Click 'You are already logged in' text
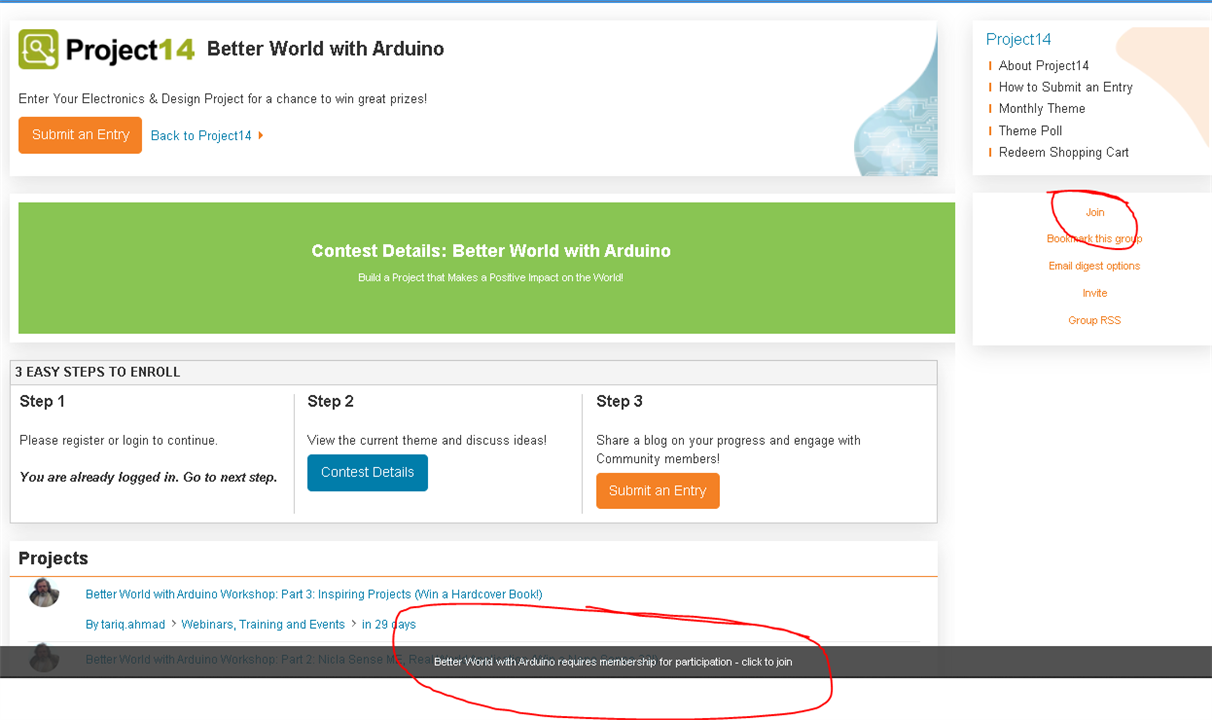 click(x=148, y=478)
